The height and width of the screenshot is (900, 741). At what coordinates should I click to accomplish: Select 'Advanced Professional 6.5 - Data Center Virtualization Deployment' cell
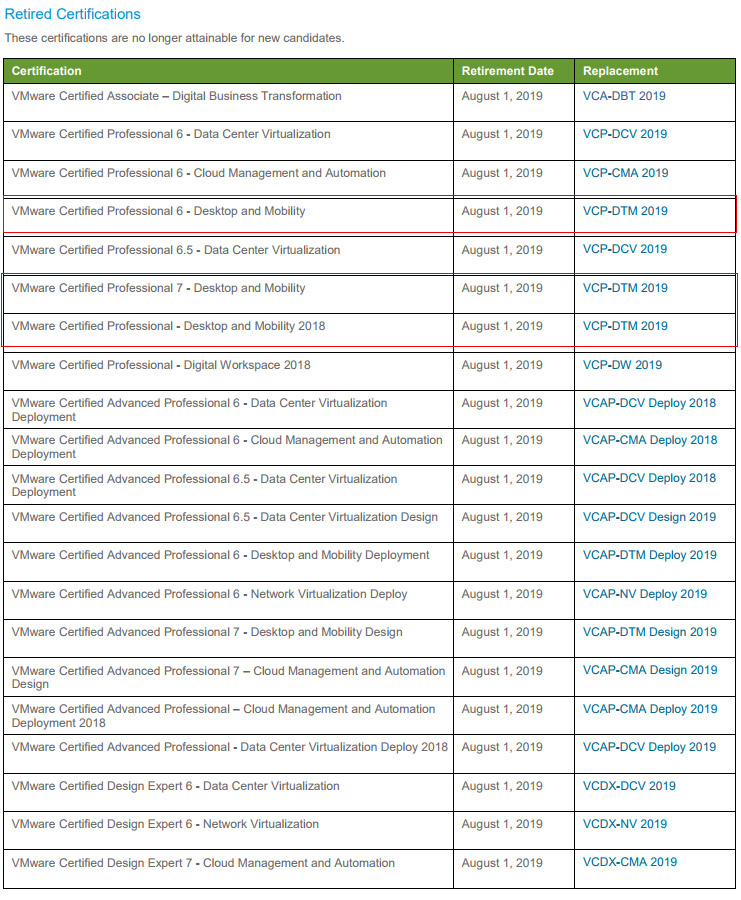pos(228,485)
